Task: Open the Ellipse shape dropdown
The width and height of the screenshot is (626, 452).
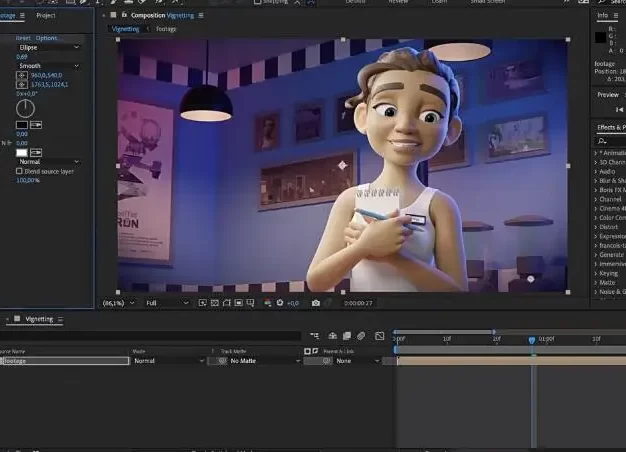Action: [x=47, y=47]
